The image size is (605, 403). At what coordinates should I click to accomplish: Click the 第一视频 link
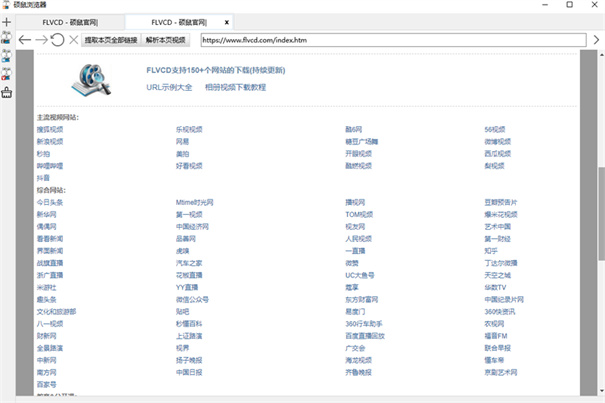189,214
